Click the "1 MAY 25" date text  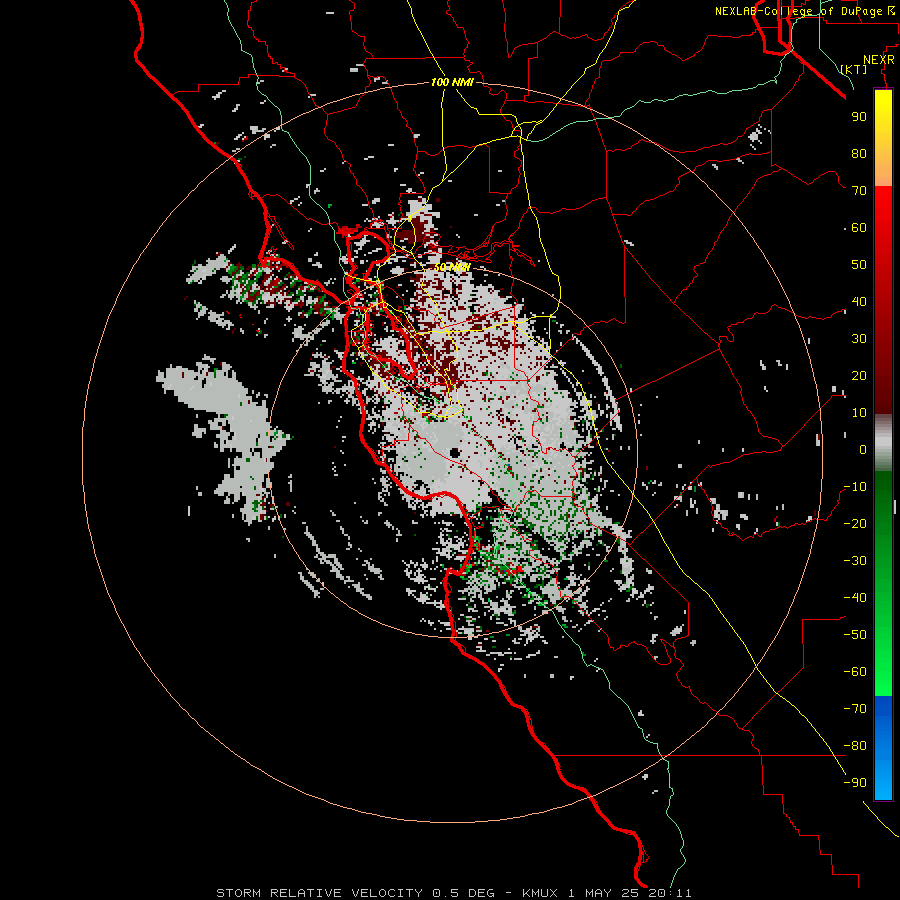click(604, 893)
